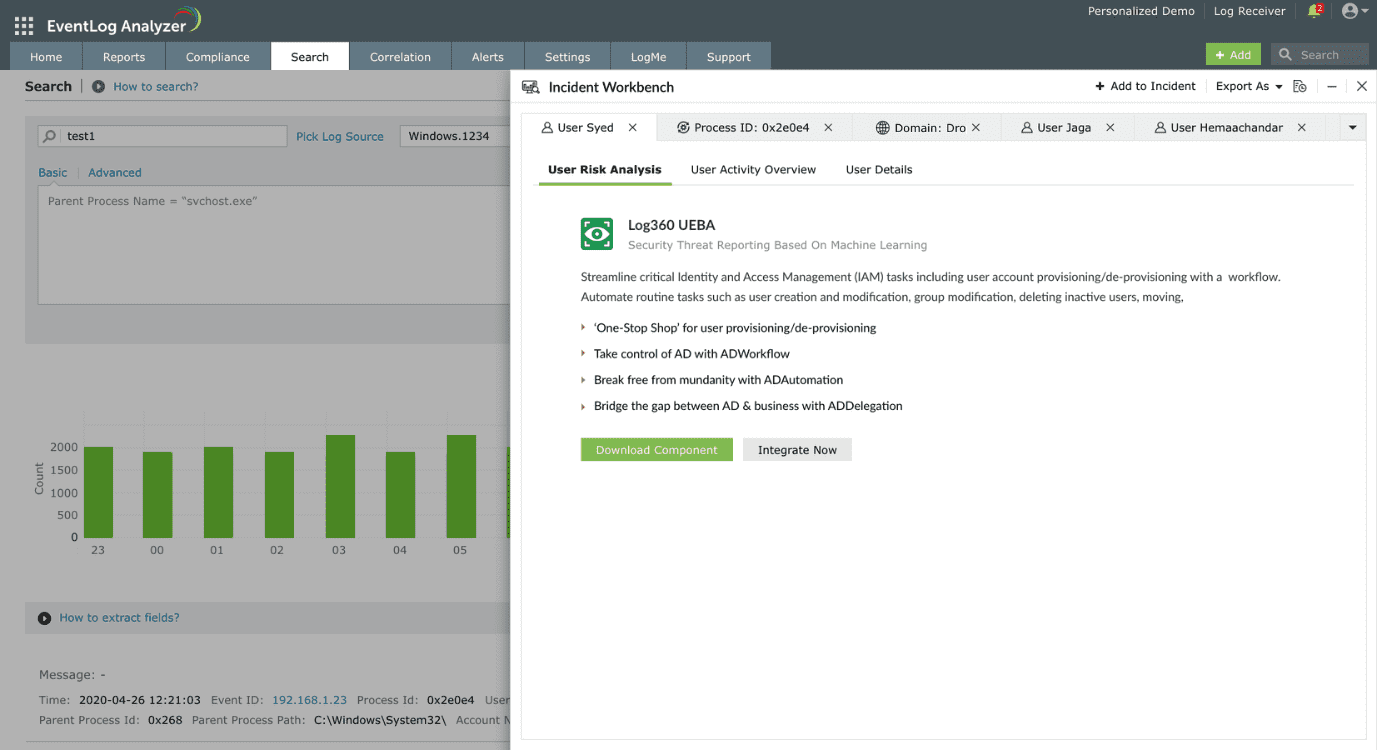
Task: Open the Log Receiver link
Action: [x=1250, y=11]
